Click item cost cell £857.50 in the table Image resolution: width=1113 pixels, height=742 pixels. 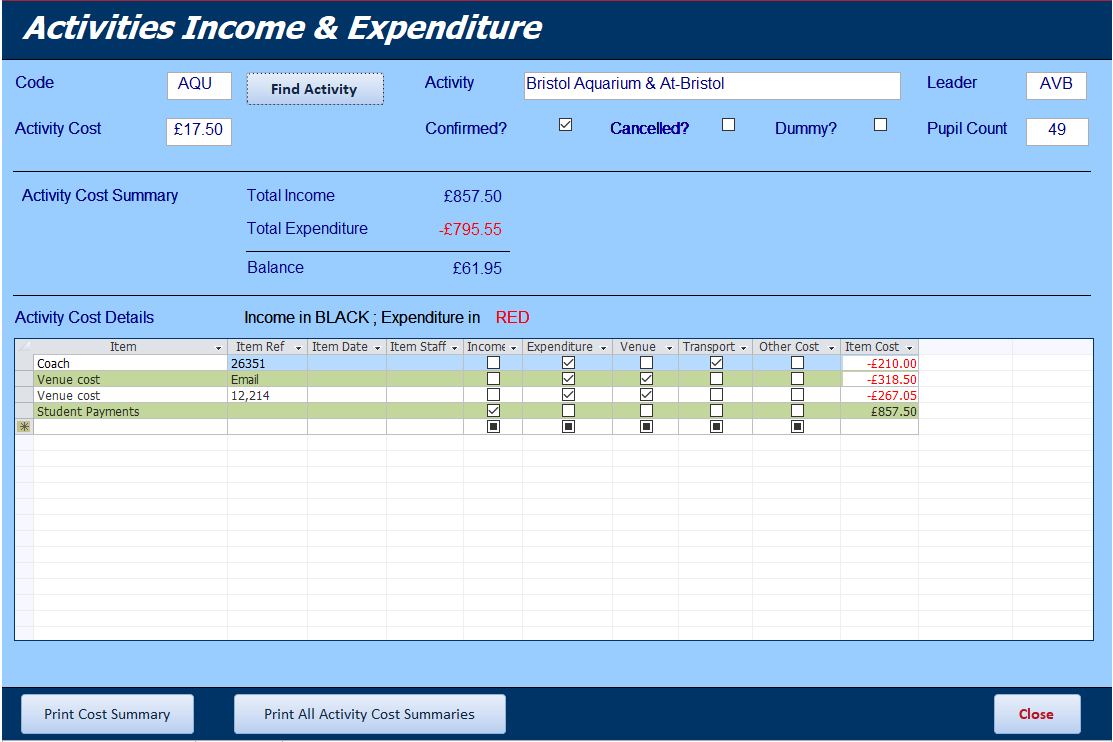click(879, 411)
